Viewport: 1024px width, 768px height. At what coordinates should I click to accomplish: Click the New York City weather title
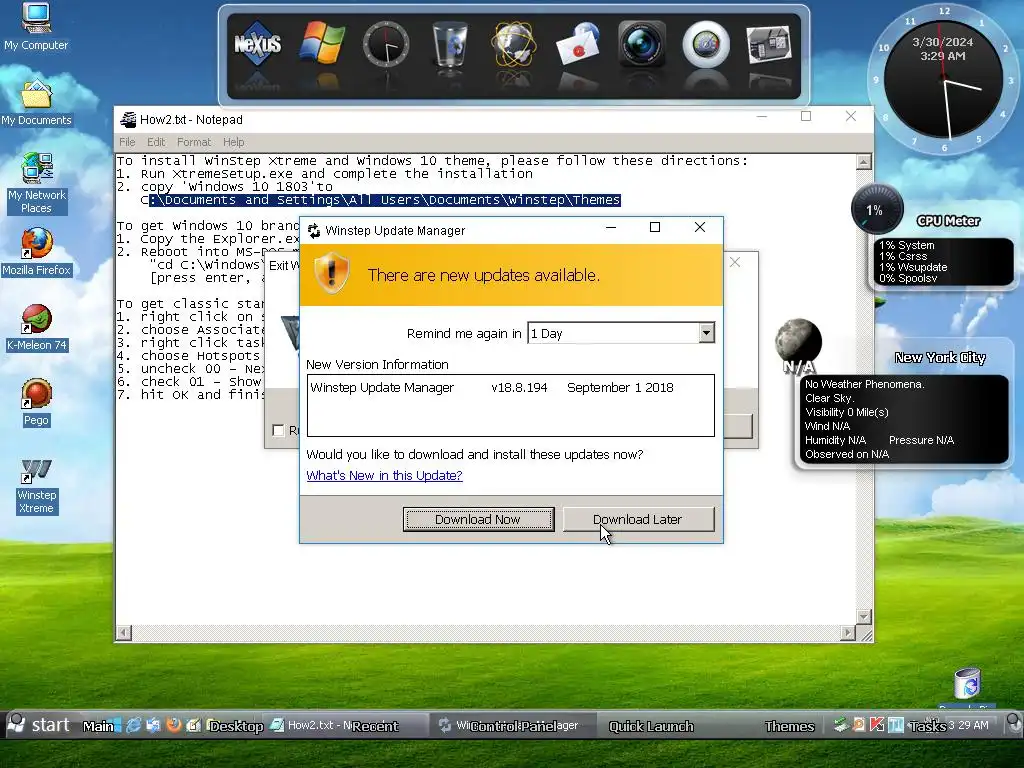click(940, 357)
